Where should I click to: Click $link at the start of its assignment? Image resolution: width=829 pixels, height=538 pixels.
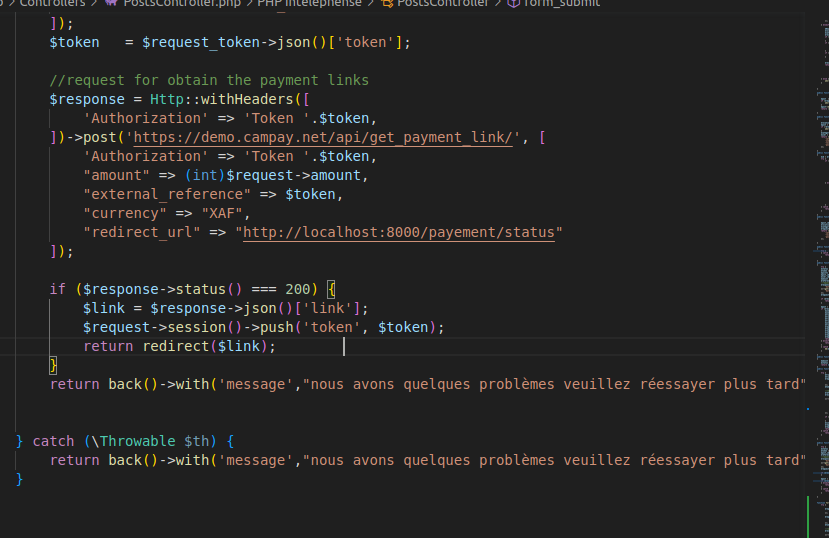(104, 309)
